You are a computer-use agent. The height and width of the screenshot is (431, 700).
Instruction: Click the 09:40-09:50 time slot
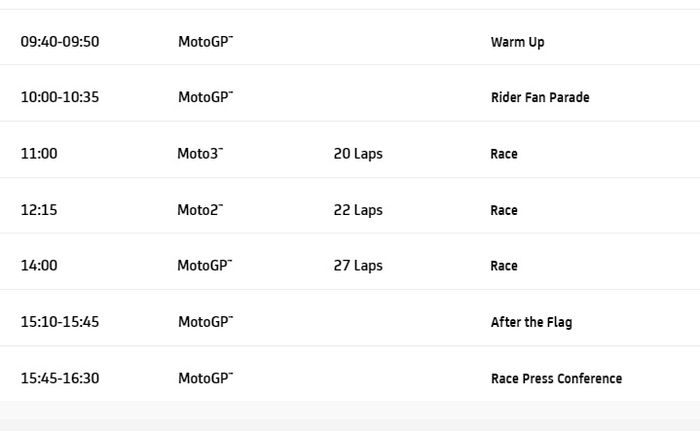click(x=60, y=42)
